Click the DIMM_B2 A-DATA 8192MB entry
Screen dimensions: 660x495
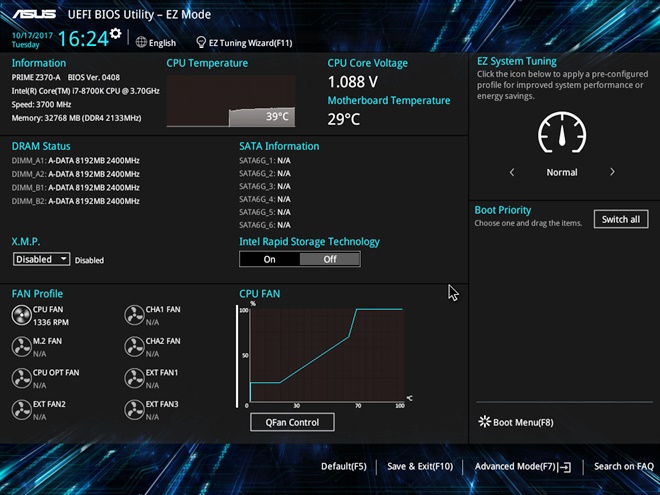pyautogui.click(x=76, y=201)
